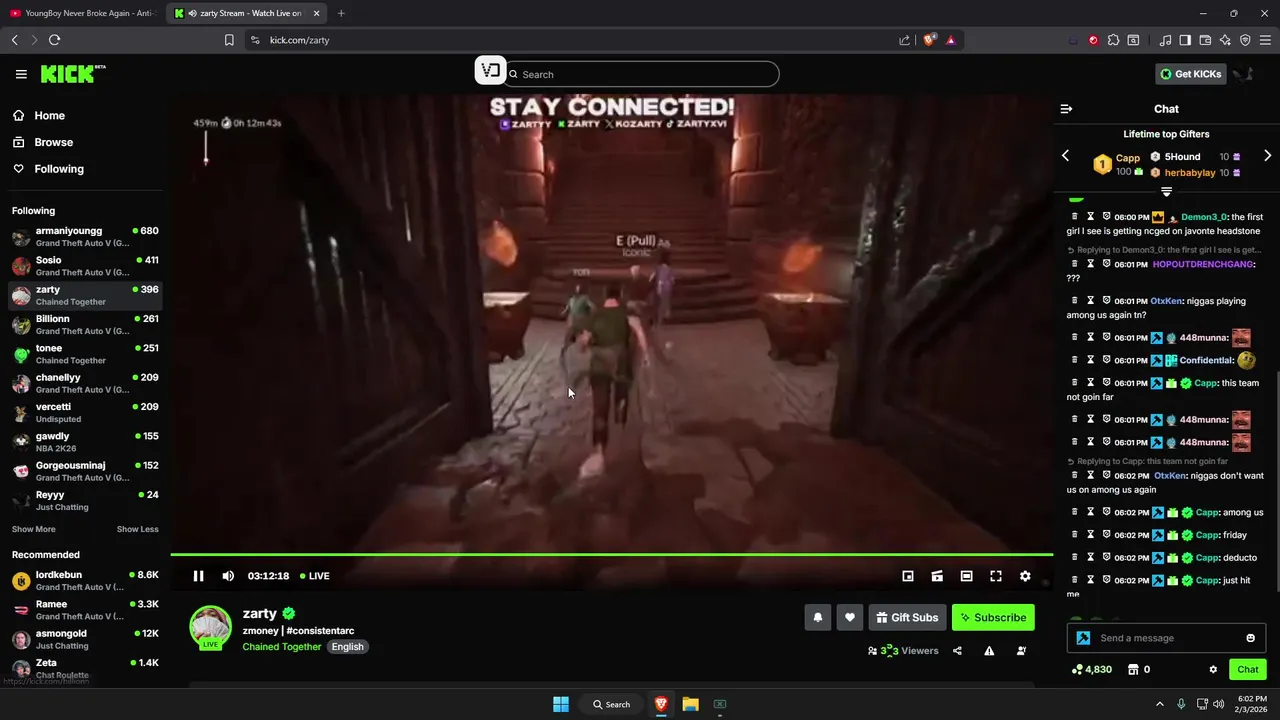This screenshot has height=720, width=1280.
Task: Click the English language tag
Action: click(x=348, y=647)
